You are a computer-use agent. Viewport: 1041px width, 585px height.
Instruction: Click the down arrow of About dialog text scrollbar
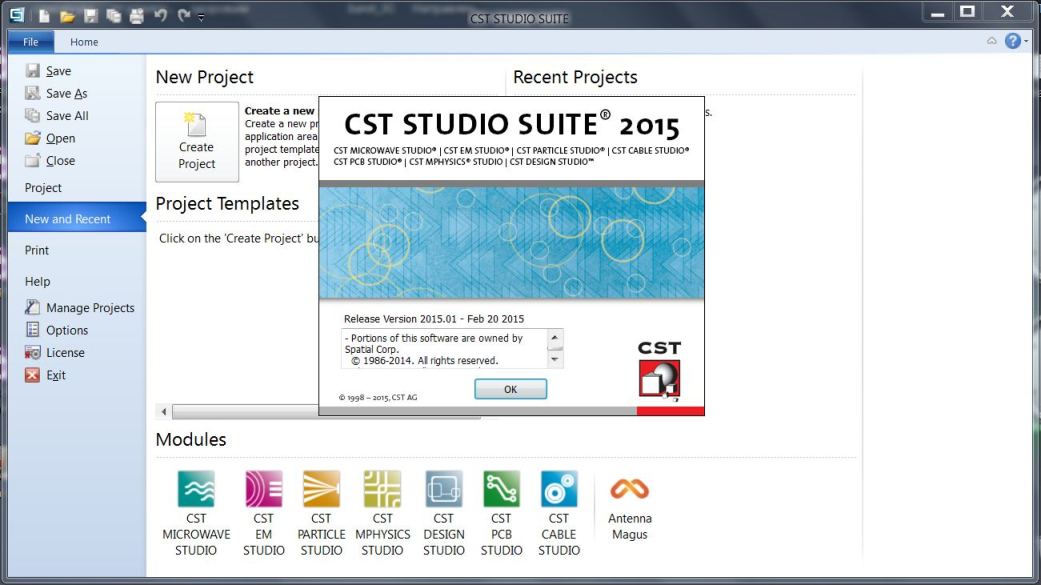(555, 359)
